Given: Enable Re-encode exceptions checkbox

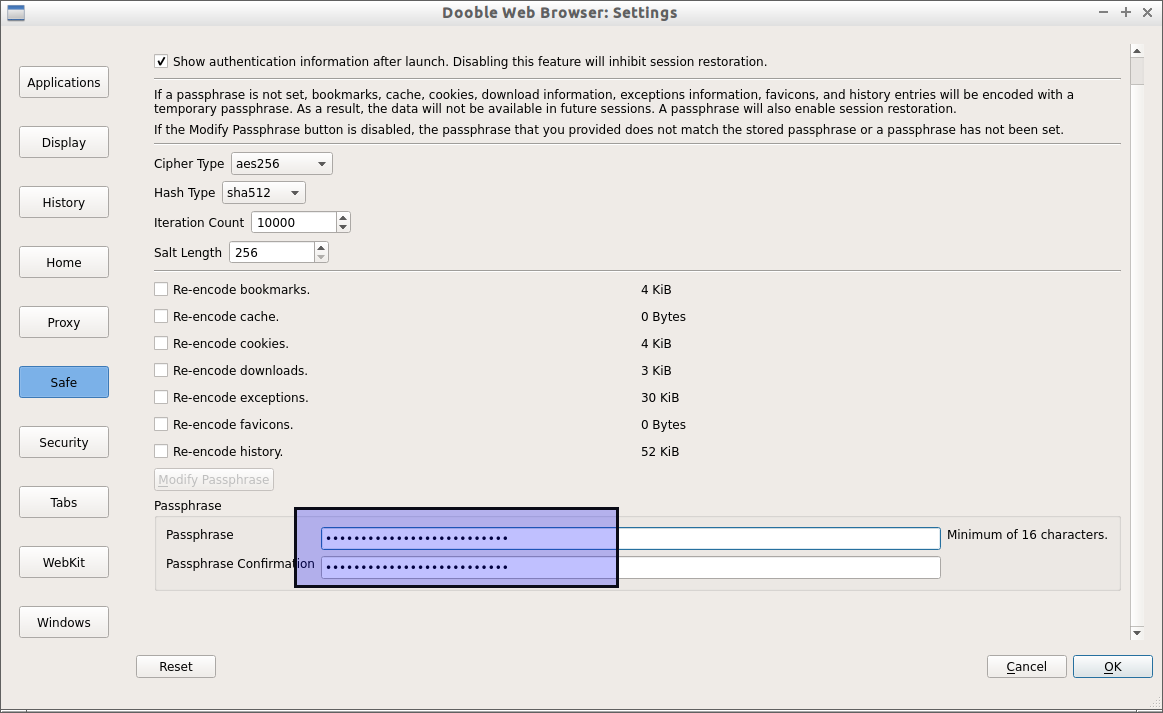Looking at the screenshot, I should (161, 398).
